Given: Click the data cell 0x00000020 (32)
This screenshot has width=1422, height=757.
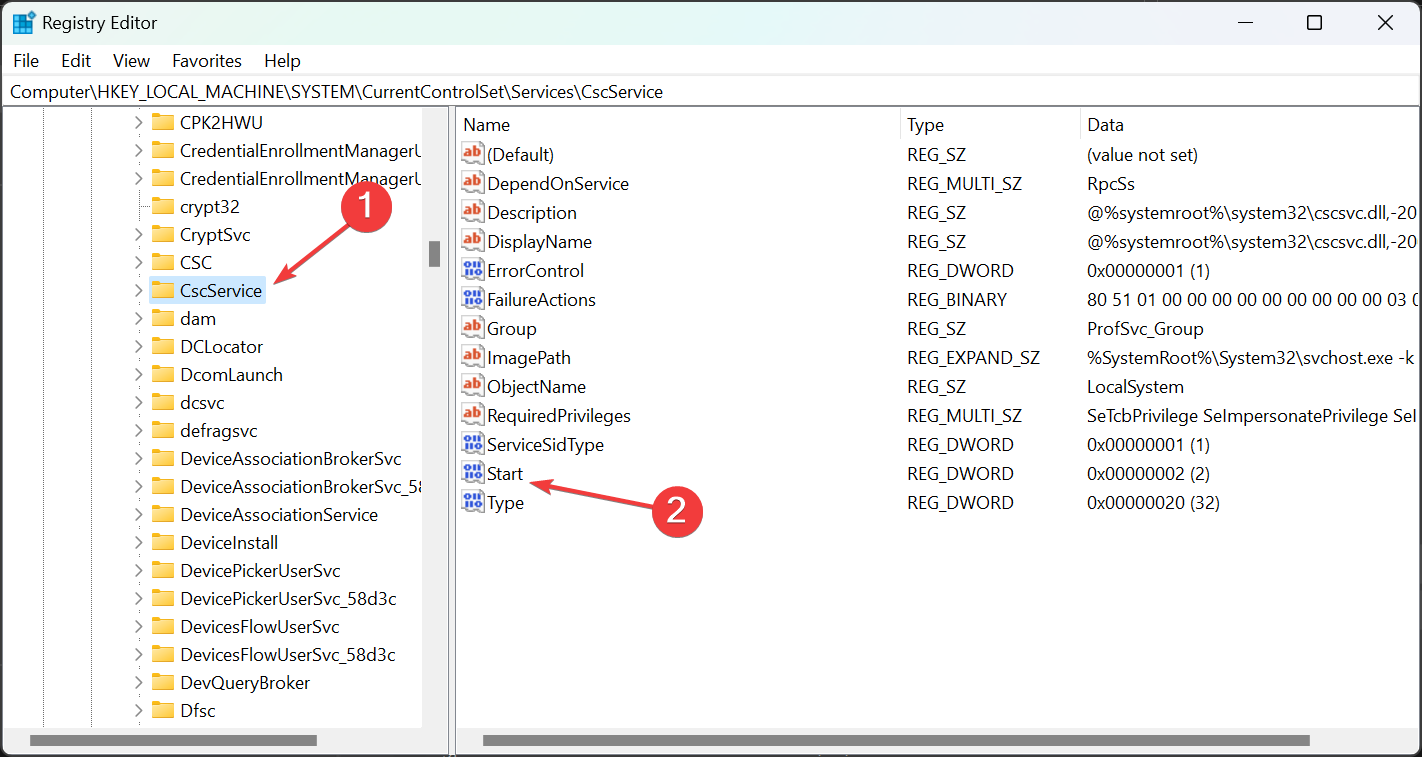Looking at the screenshot, I should point(1153,502).
